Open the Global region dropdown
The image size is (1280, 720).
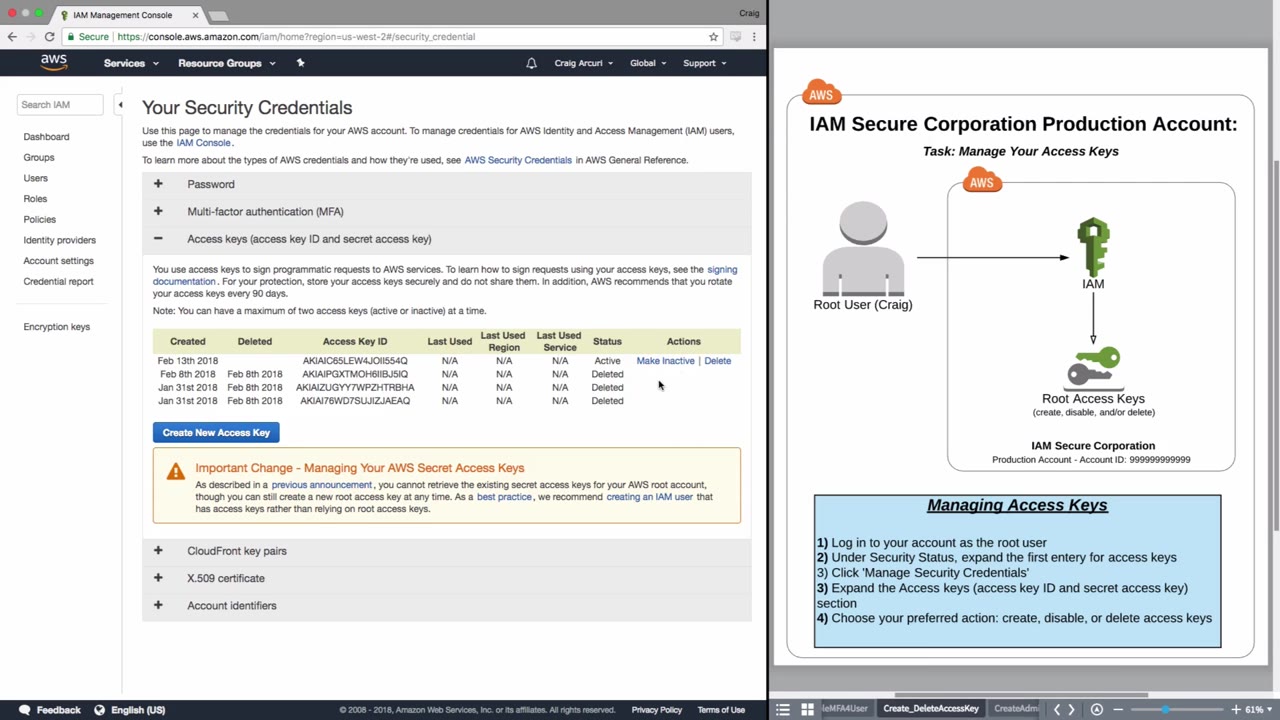649,63
